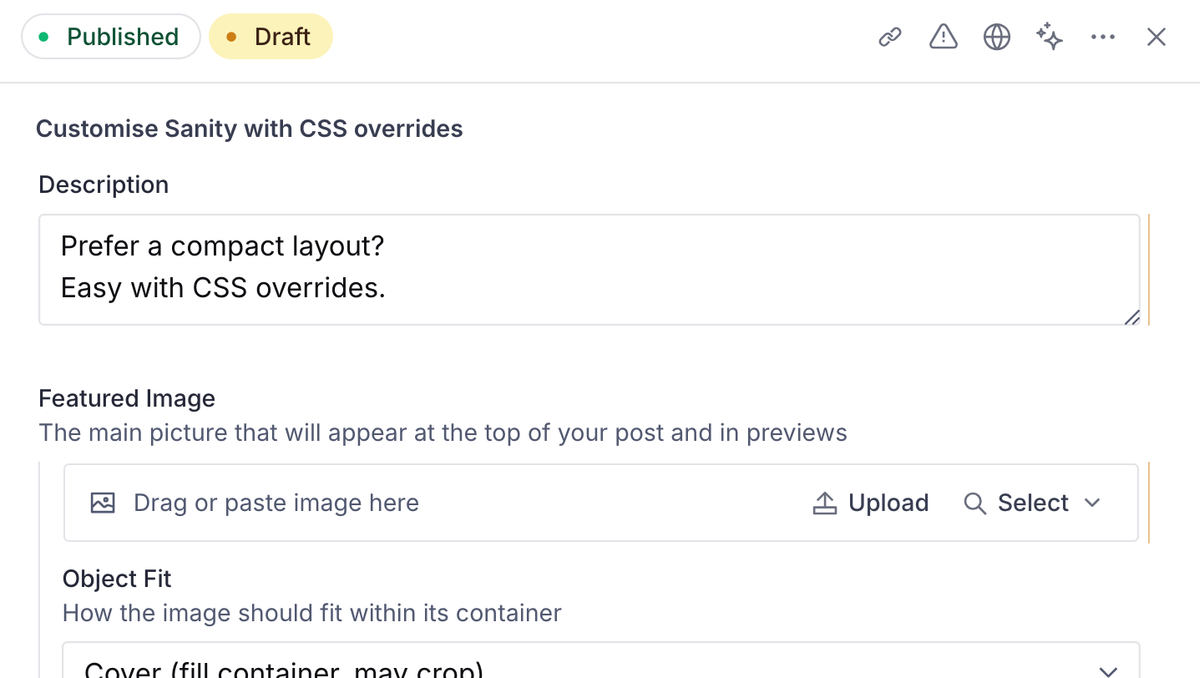Click the Description text area
1200x678 pixels.
coord(589,269)
